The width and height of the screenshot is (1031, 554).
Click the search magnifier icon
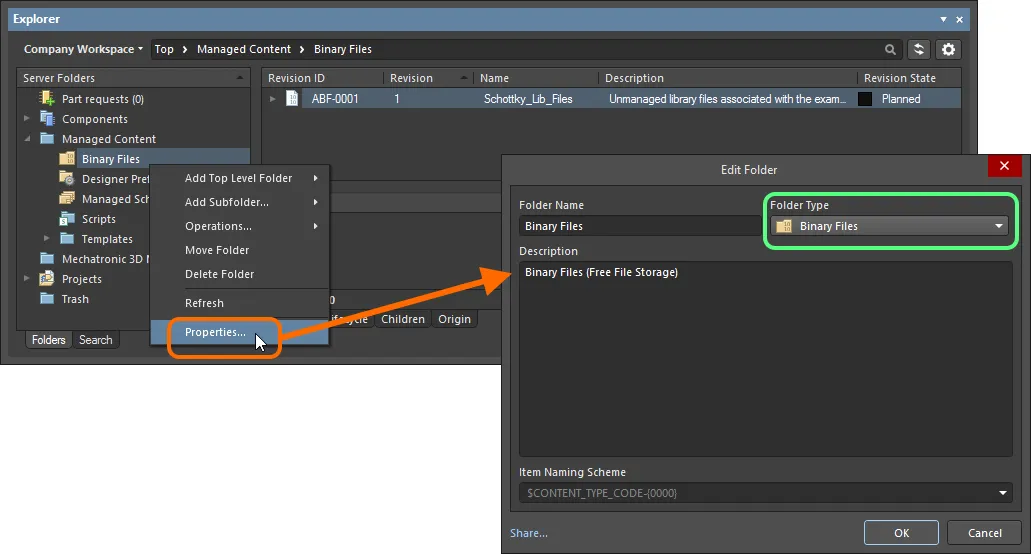(890, 49)
